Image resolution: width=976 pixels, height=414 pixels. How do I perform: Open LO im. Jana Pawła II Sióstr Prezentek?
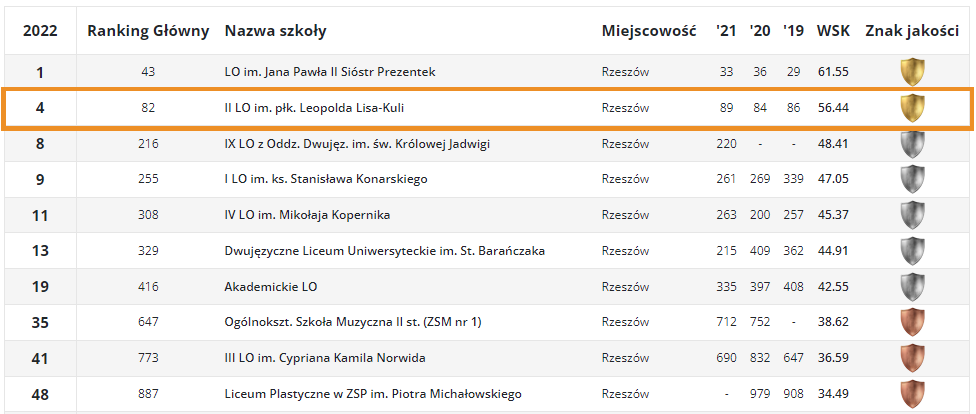(330, 72)
